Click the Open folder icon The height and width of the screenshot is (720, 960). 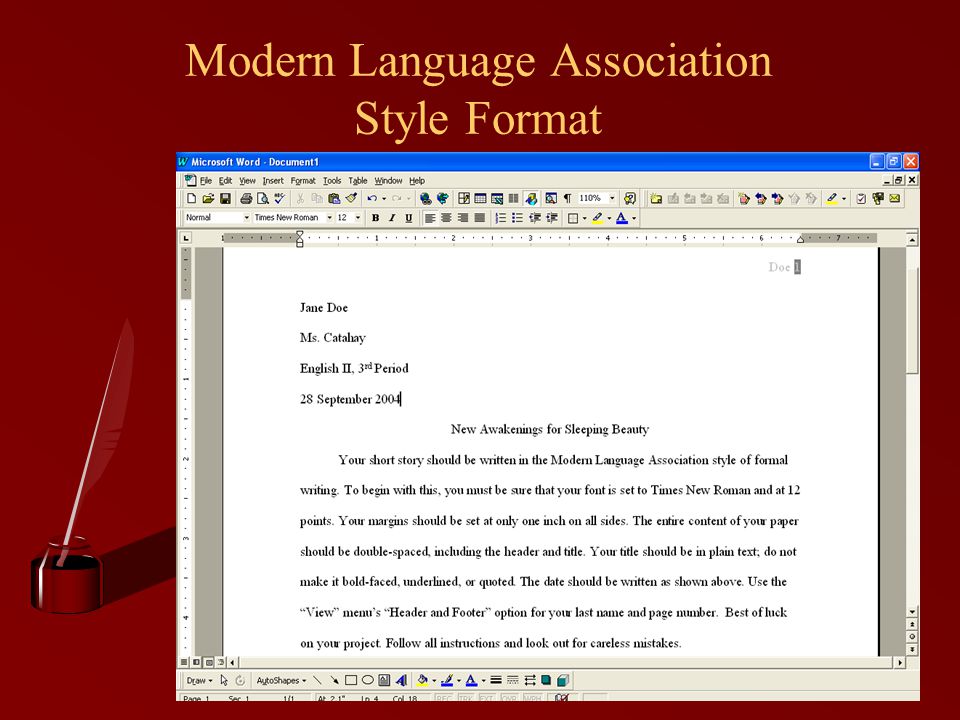coord(208,198)
